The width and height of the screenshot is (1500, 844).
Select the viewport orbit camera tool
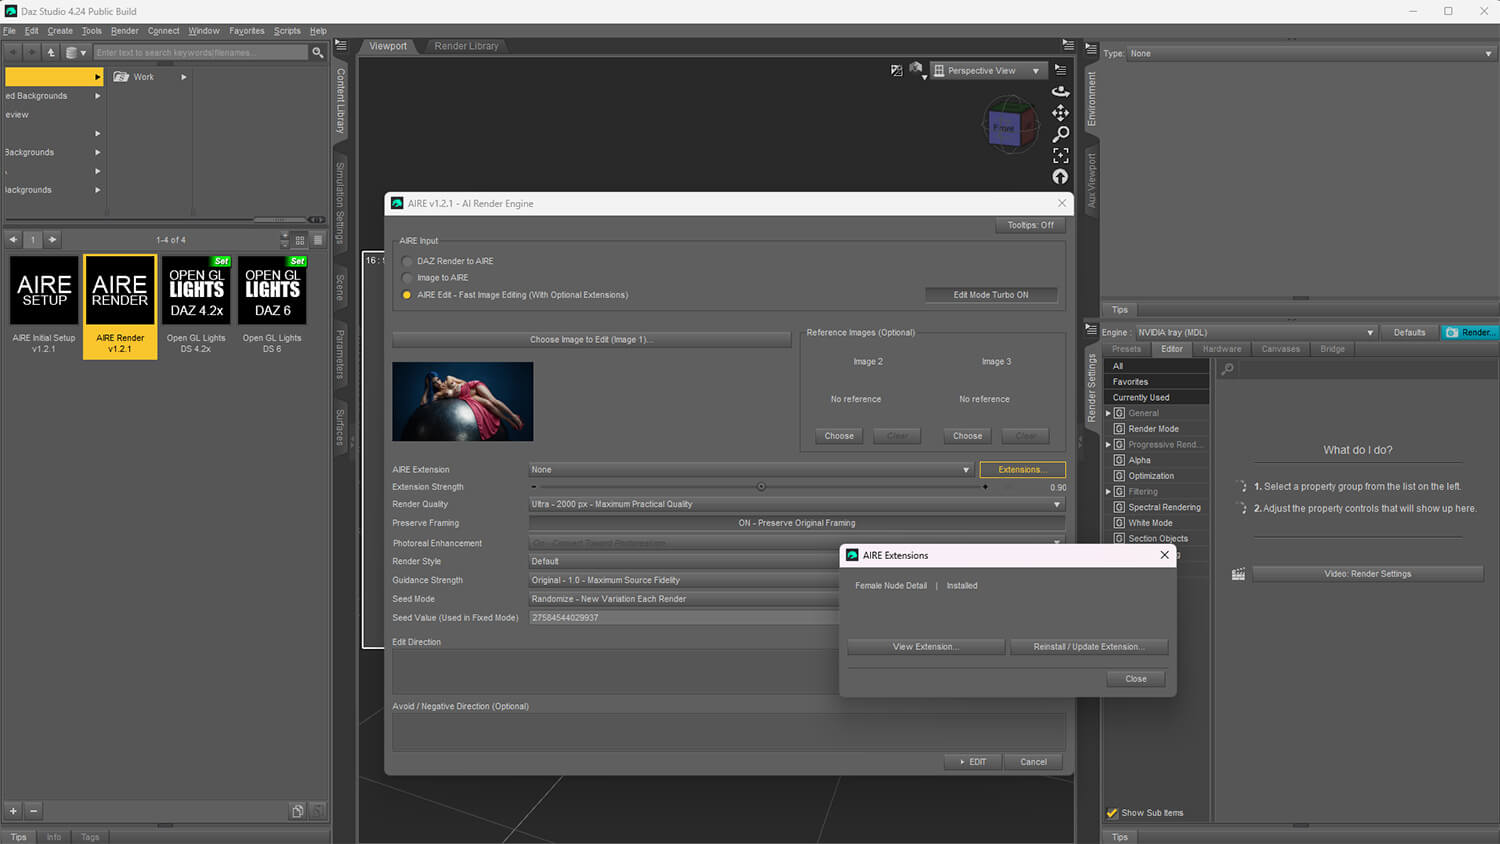click(1061, 91)
